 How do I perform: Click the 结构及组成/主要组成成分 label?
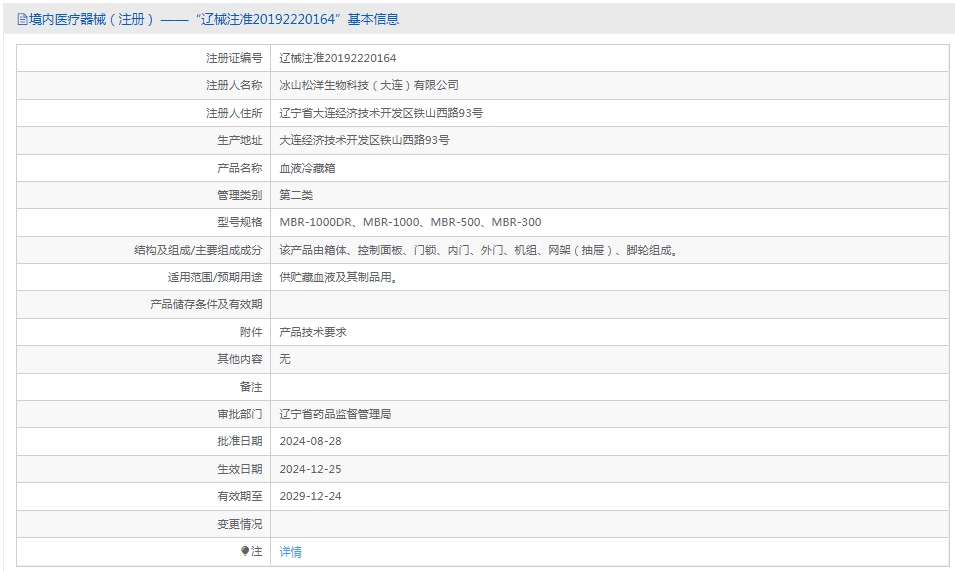pos(198,250)
